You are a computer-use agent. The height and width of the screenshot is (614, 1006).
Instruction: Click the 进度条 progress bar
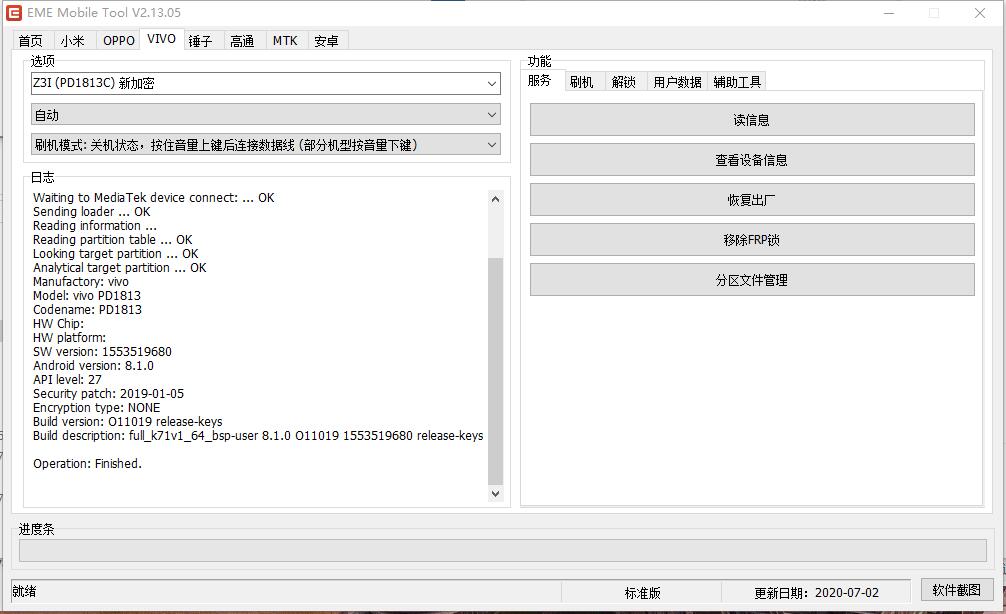(x=502, y=550)
